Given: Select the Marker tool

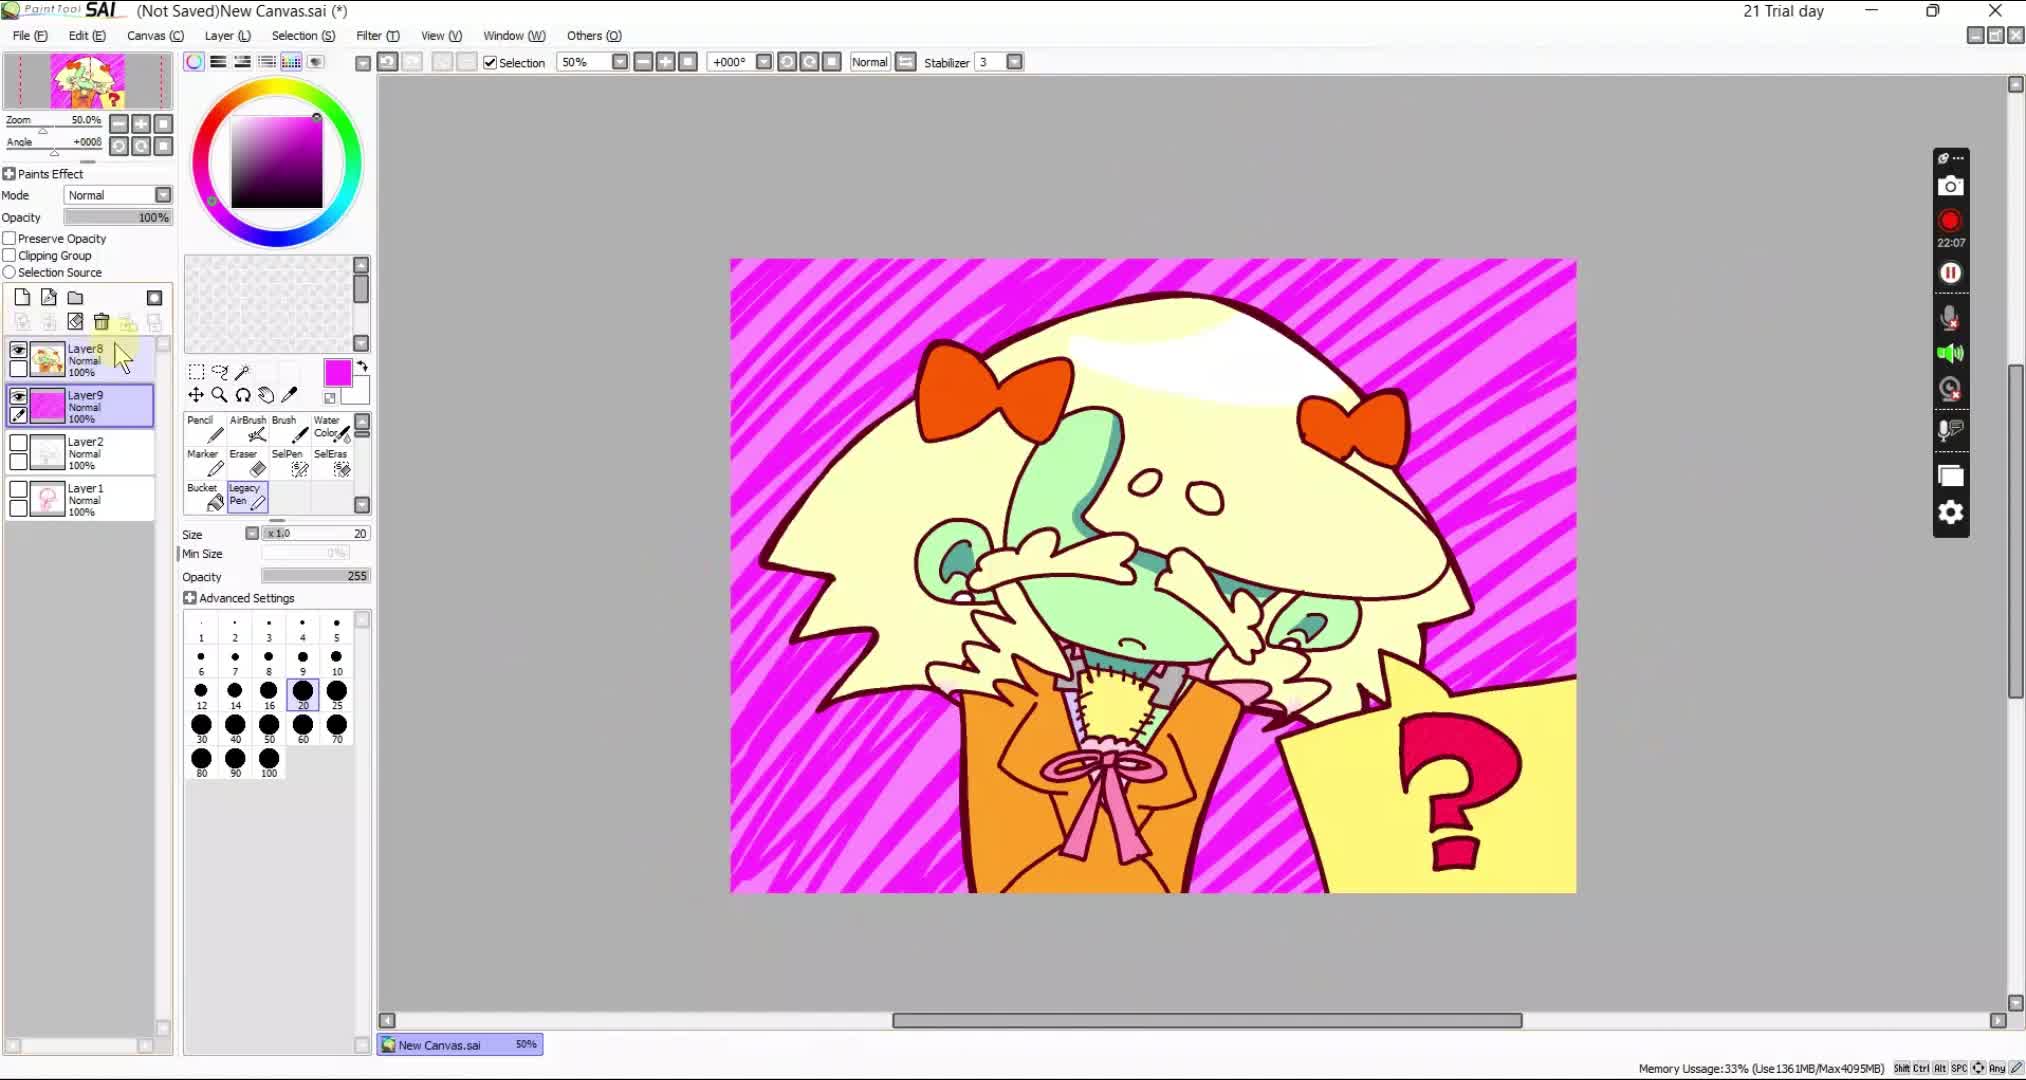Looking at the screenshot, I should pyautogui.click(x=205, y=463).
